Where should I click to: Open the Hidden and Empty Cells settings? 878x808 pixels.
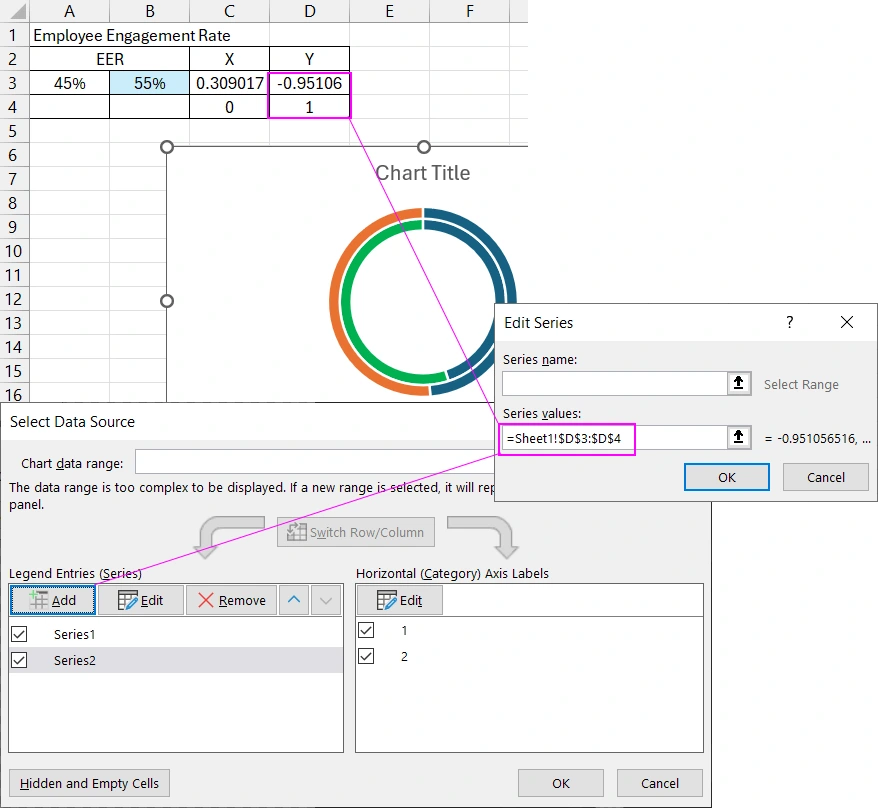(x=89, y=783)
